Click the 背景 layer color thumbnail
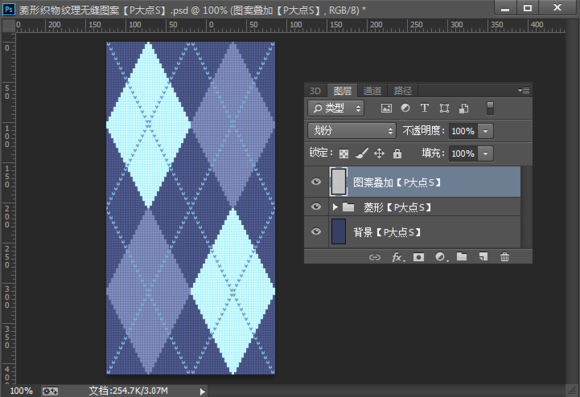 tap(338, 232)
